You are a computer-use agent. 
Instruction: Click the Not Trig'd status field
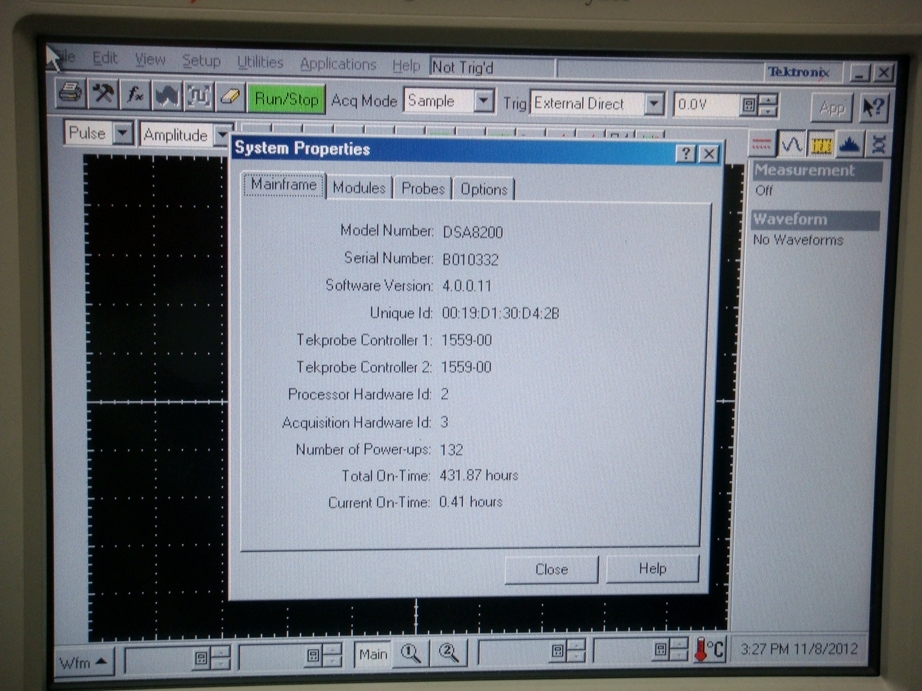493,68
